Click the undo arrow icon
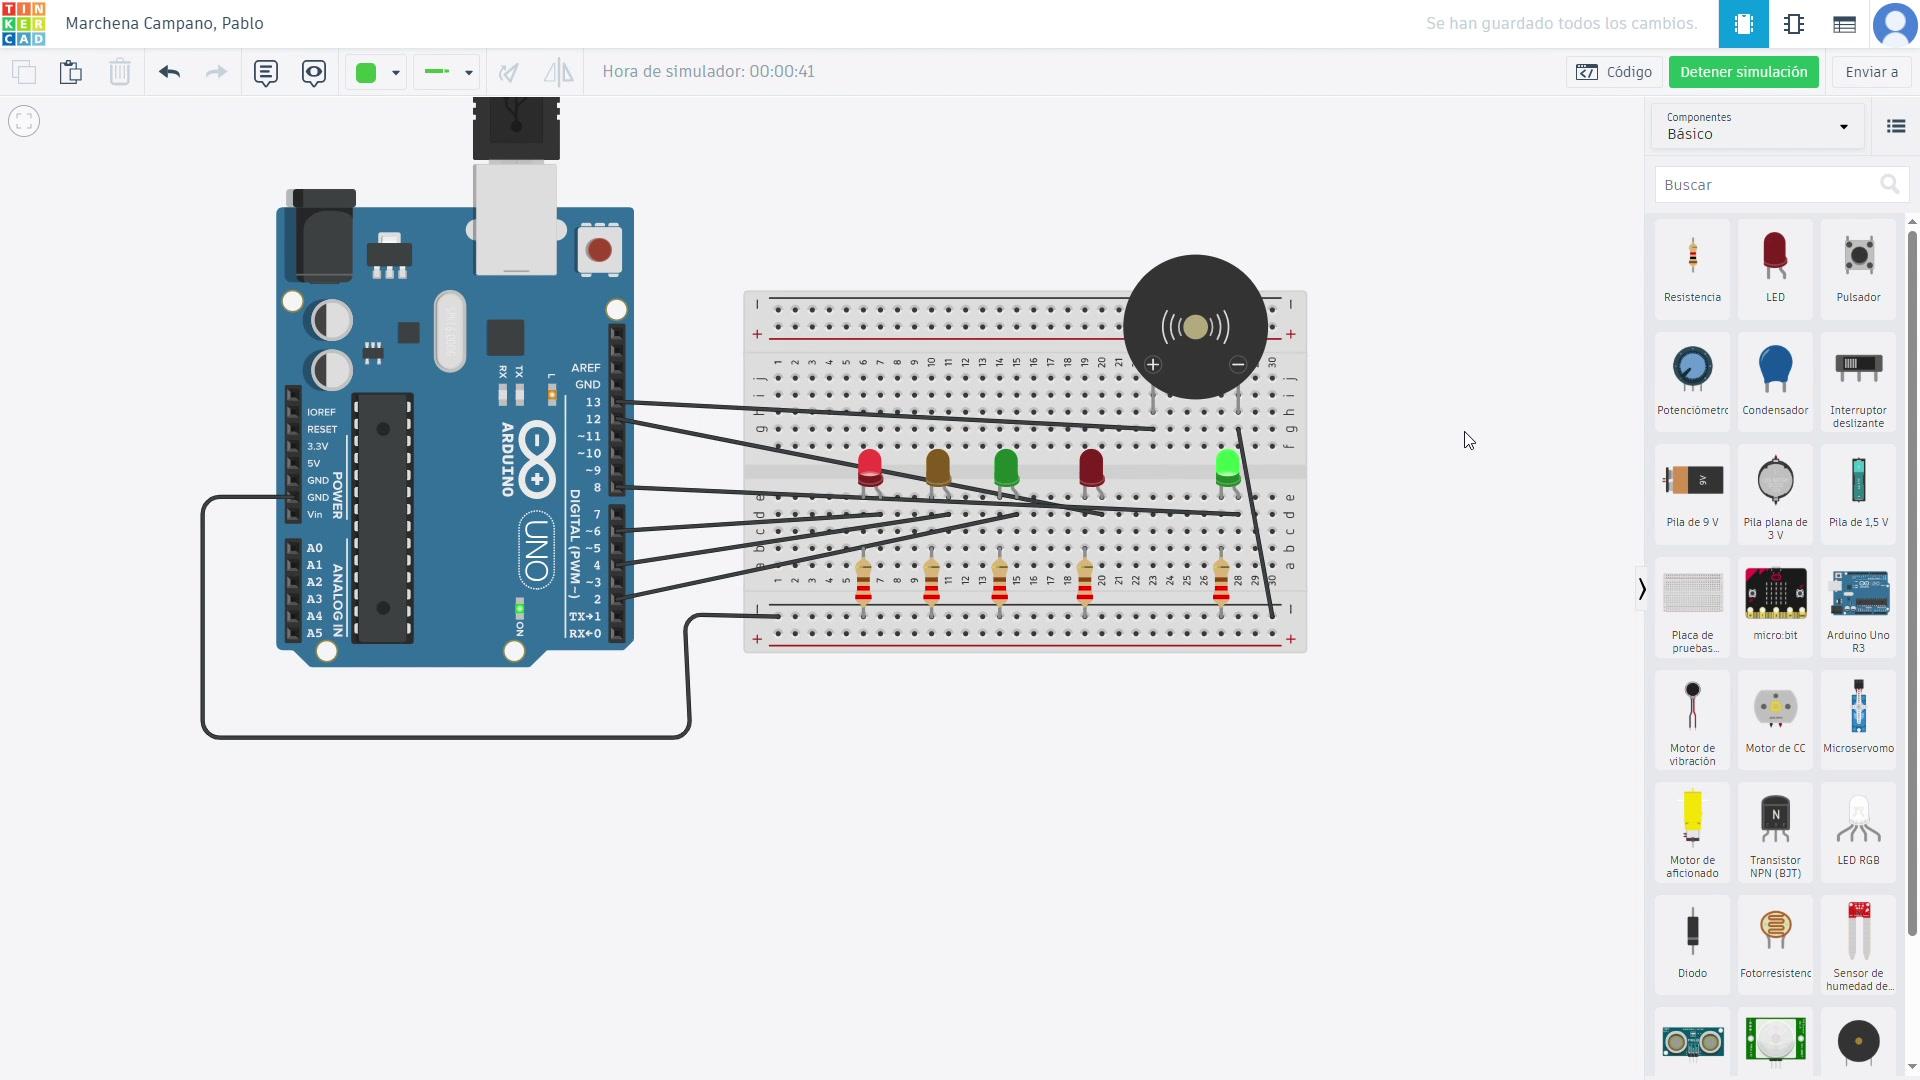 point(169,72)
